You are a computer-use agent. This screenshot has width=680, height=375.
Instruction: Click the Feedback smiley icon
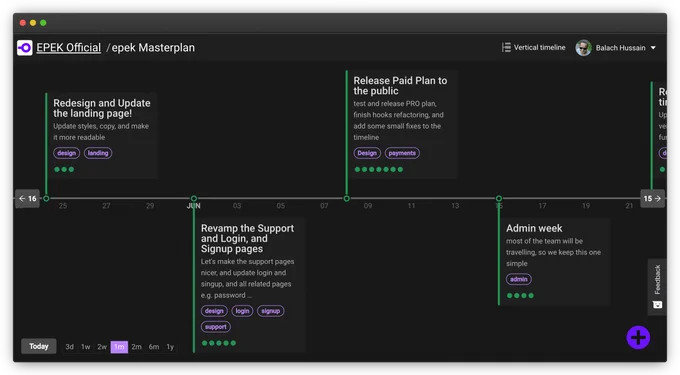coord(657,305)
